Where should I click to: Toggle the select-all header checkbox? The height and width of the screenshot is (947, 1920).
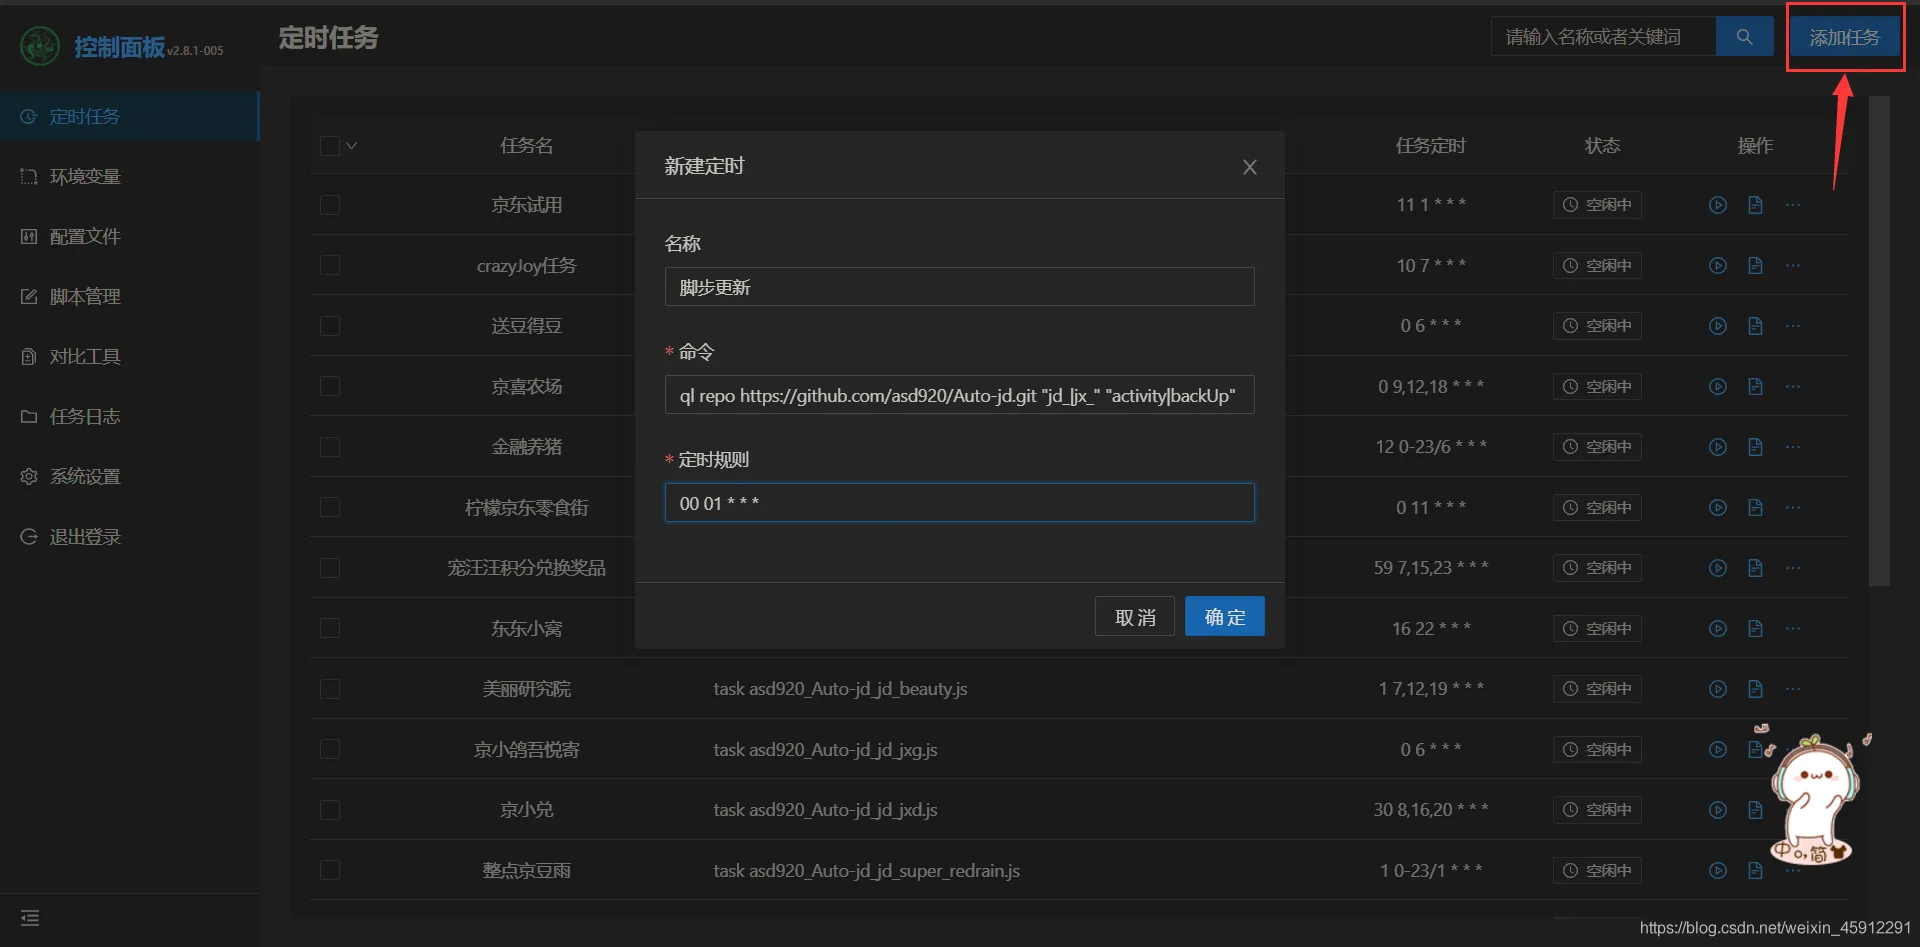coord(330,146)
